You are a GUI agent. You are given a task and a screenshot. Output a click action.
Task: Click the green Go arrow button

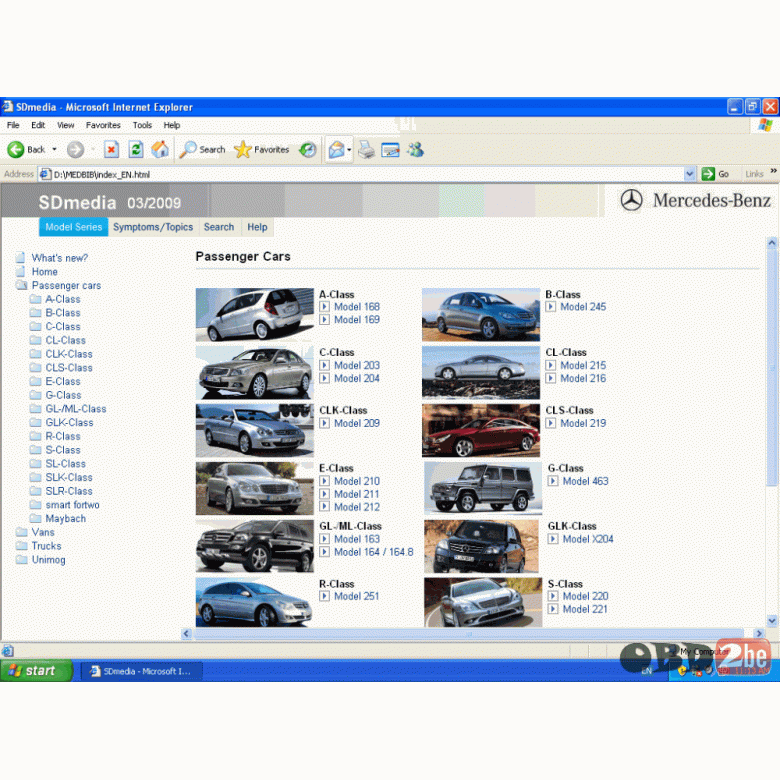708,174
